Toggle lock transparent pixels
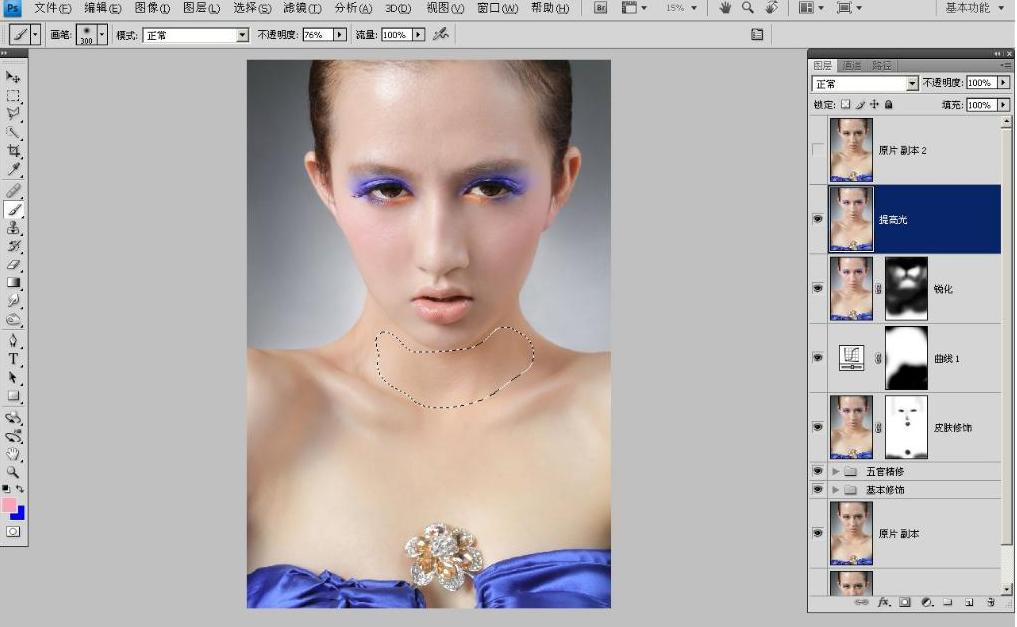Screen dimensions: 1017x627 pos(846,104)
